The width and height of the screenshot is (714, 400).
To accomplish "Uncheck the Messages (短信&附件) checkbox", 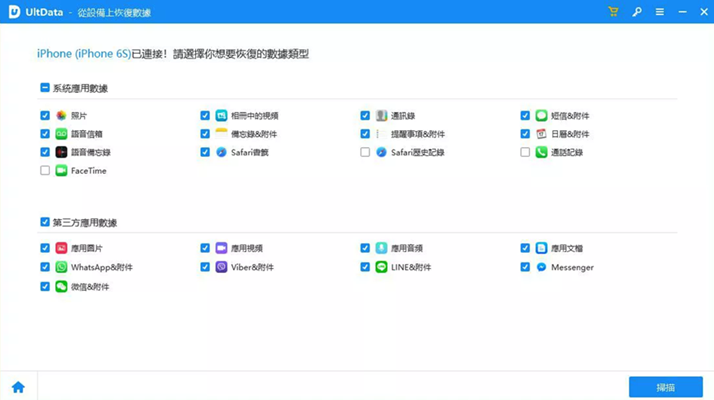I will [525, 116].
